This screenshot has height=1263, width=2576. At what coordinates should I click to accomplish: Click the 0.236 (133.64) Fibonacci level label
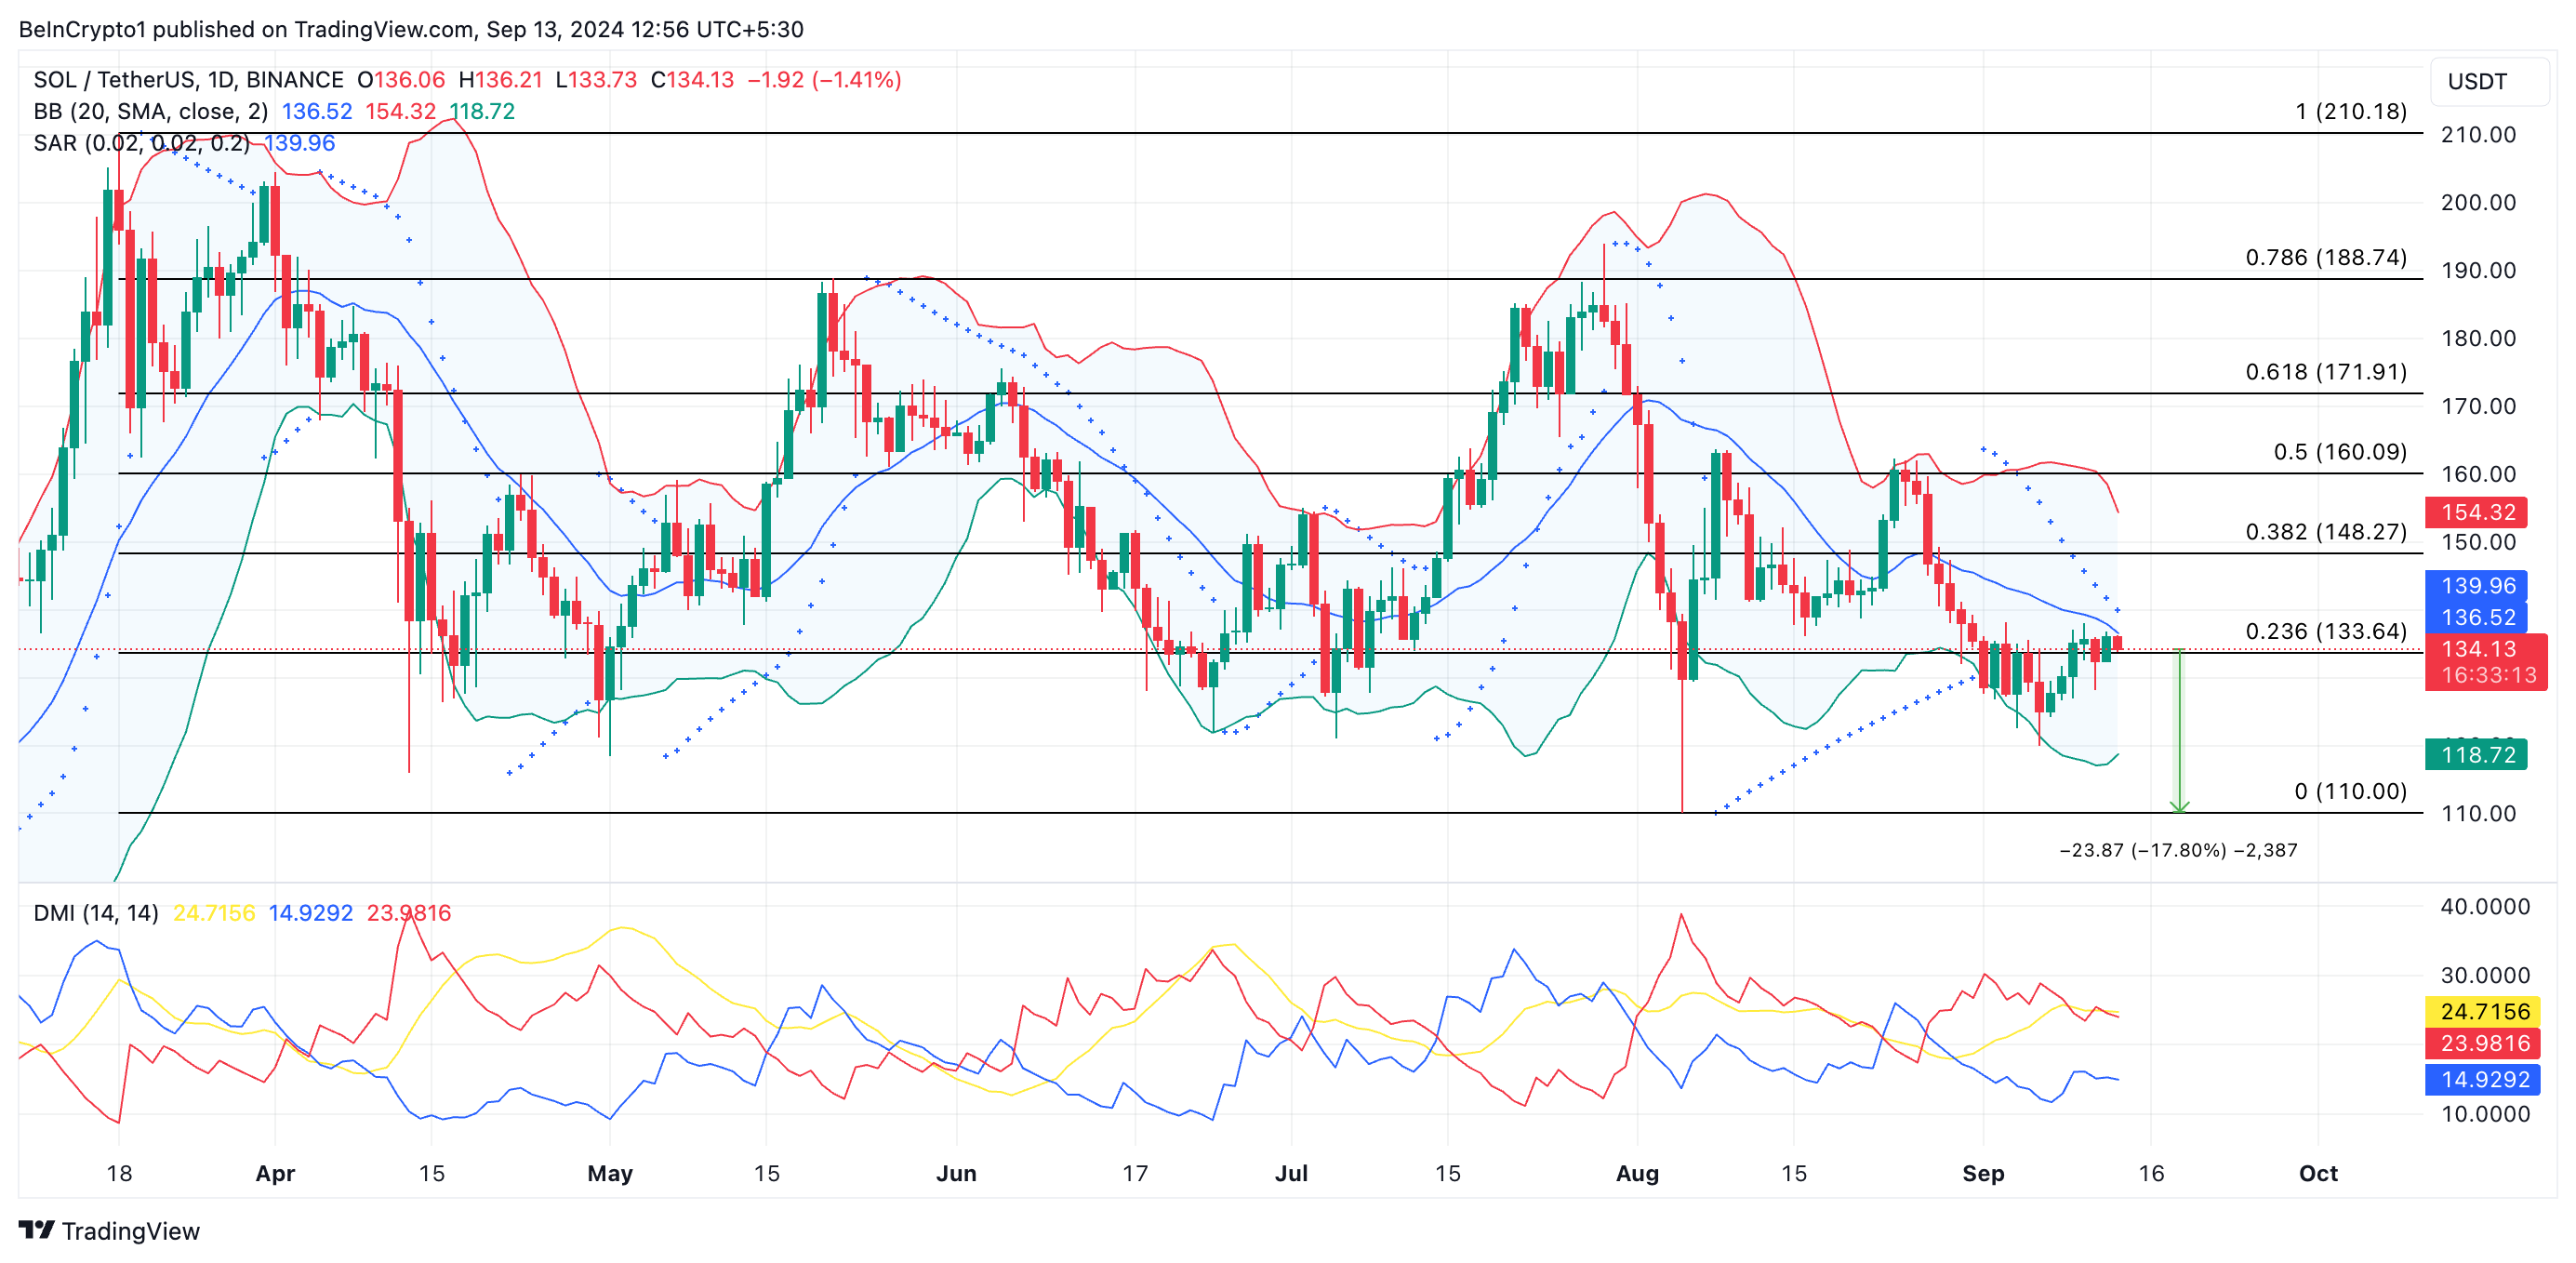tap(2325, 631)
